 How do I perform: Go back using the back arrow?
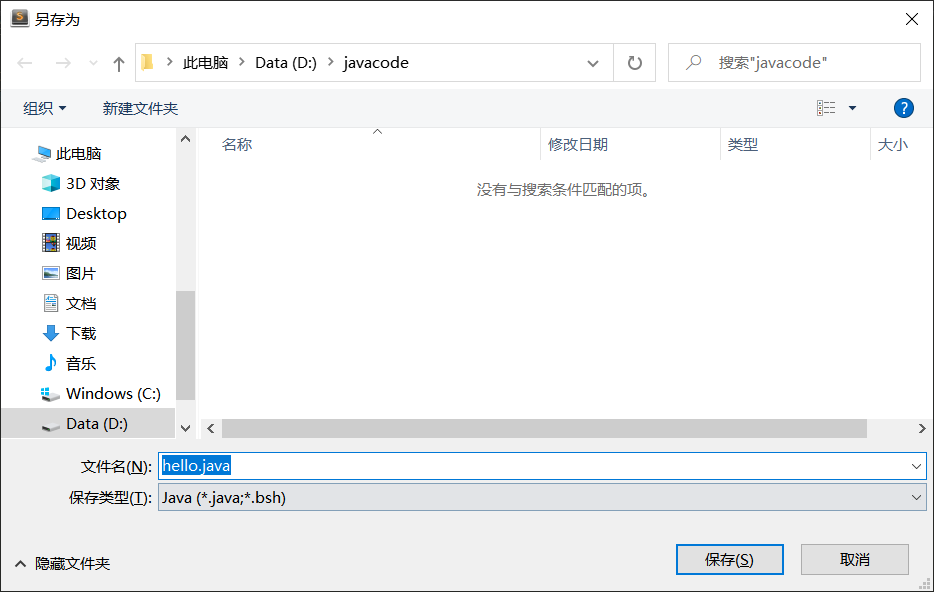point(24,63)
